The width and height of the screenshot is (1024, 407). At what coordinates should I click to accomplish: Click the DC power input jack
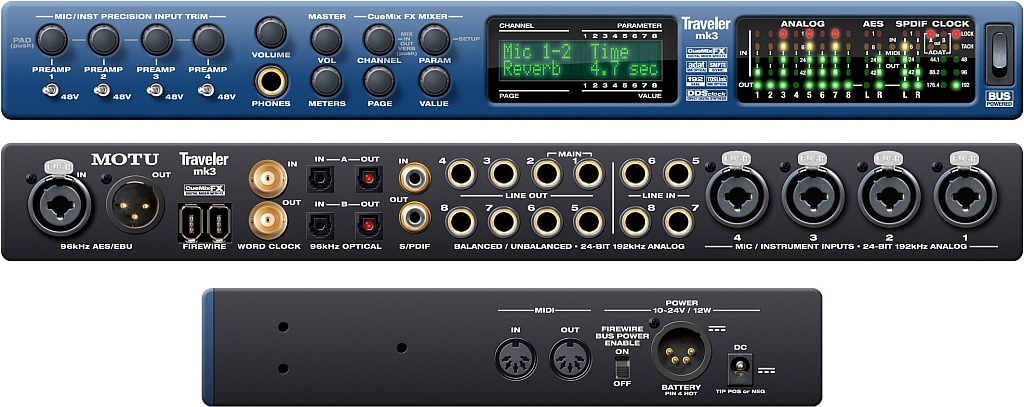click(741, 371)
